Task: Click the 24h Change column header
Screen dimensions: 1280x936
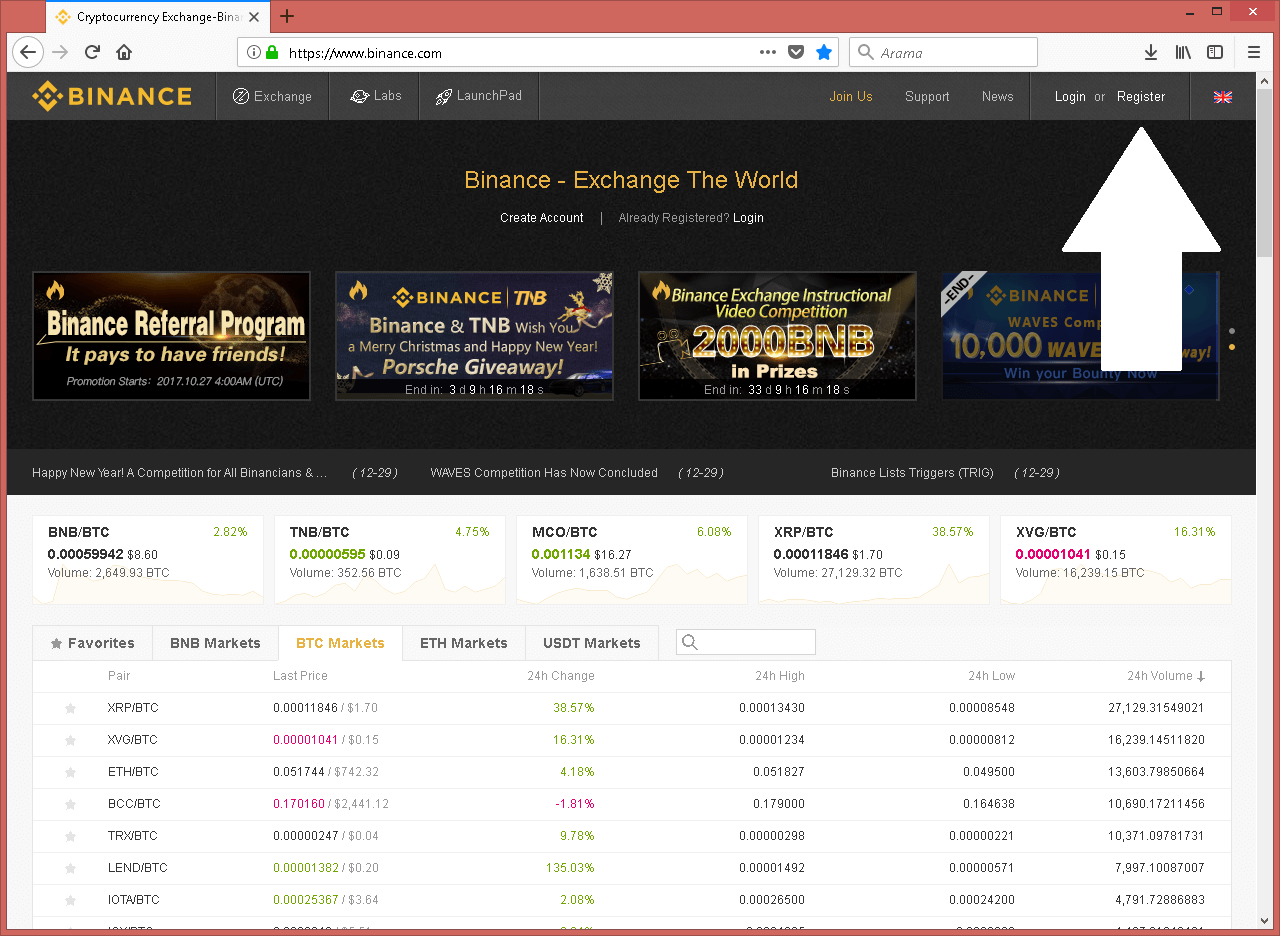Action: [561, 676]
